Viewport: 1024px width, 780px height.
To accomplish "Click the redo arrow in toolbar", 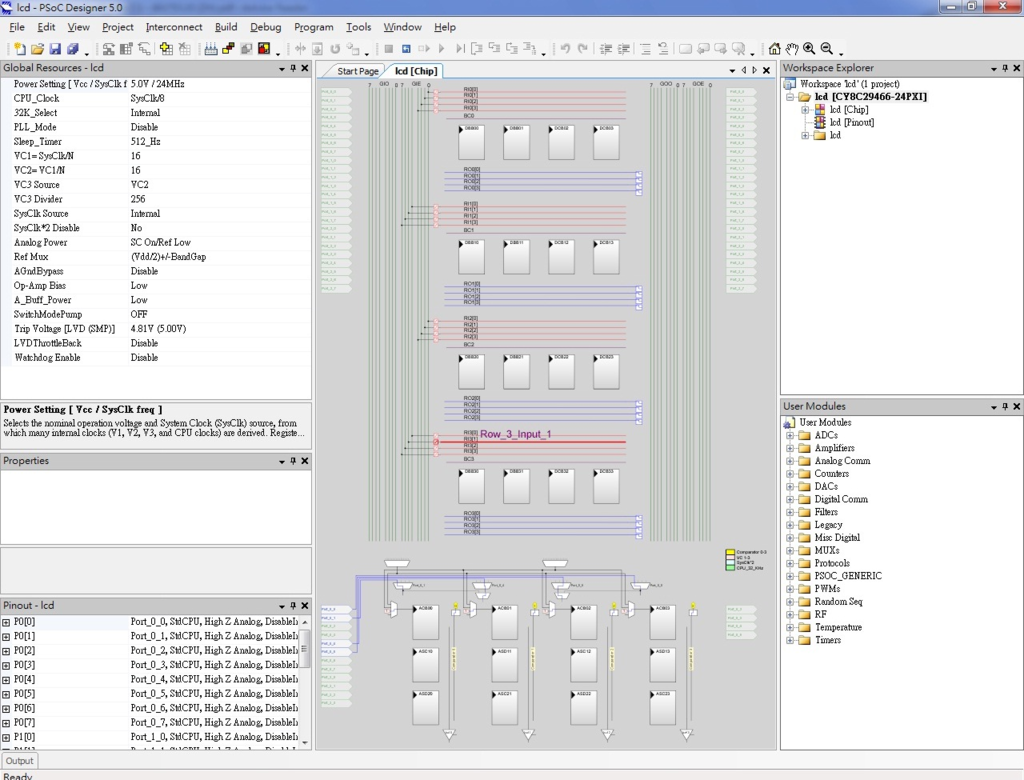I will 583,48.
